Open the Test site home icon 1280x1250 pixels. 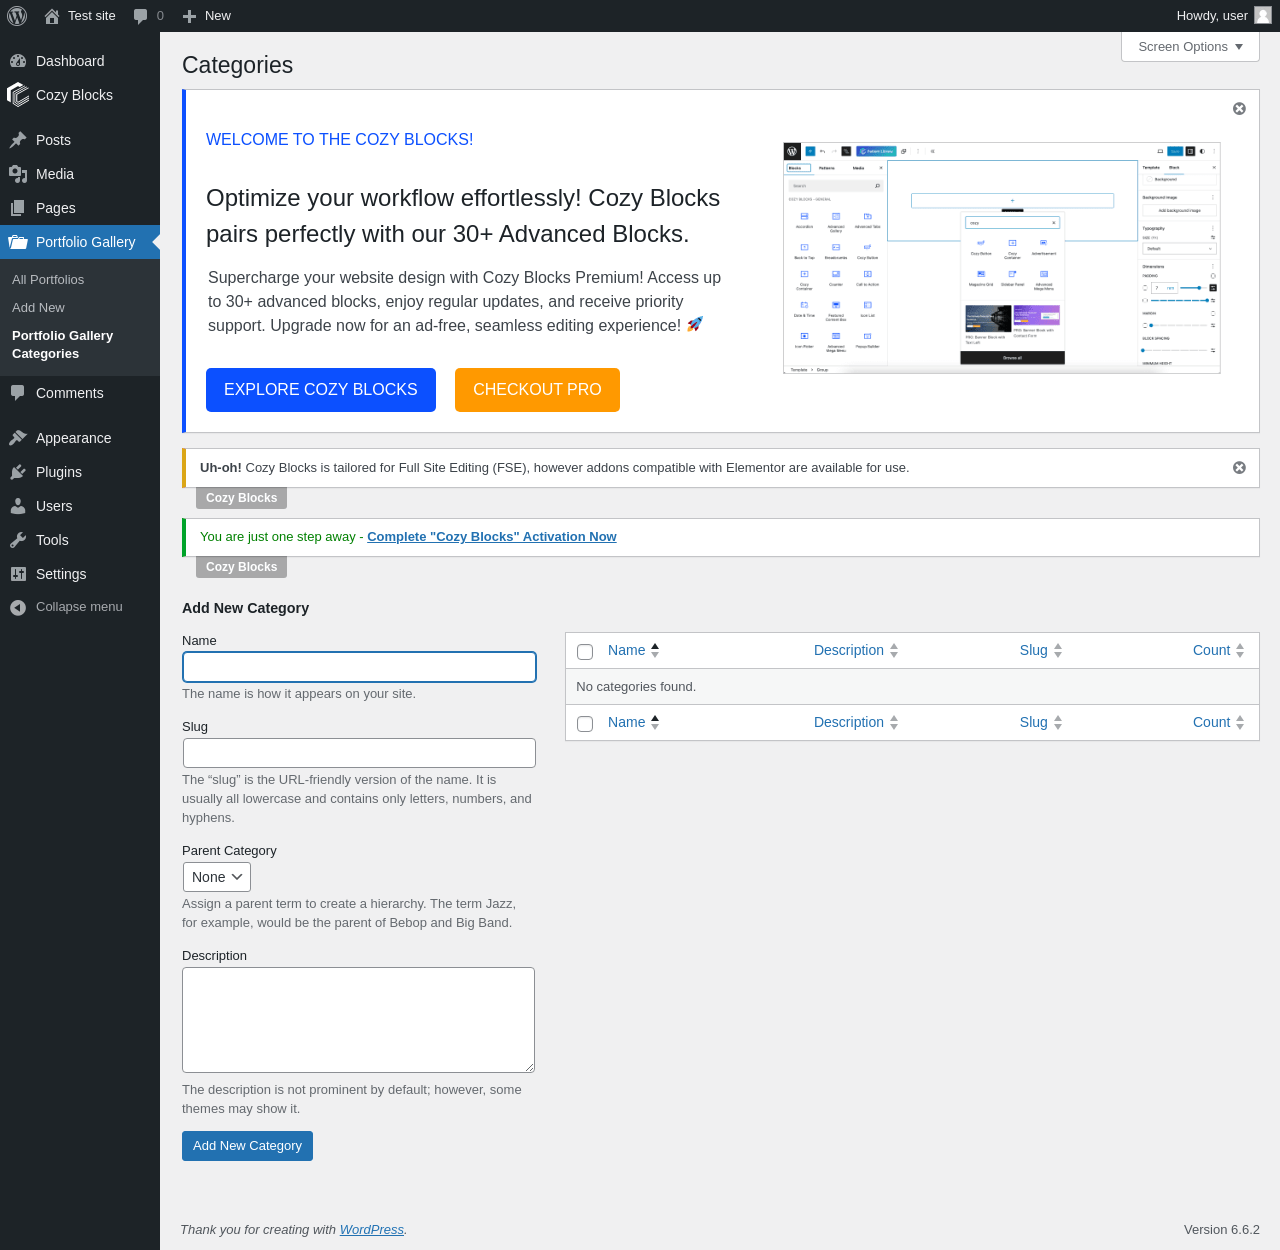(52, 16)
